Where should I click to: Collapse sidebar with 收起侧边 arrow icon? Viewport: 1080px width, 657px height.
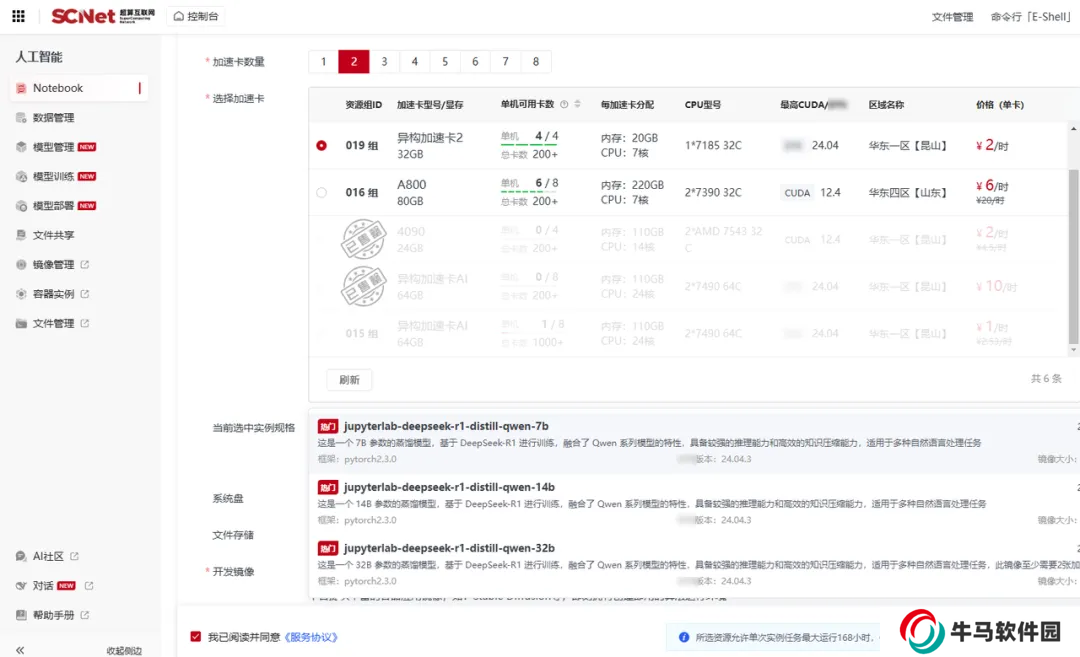click(20, 650)
